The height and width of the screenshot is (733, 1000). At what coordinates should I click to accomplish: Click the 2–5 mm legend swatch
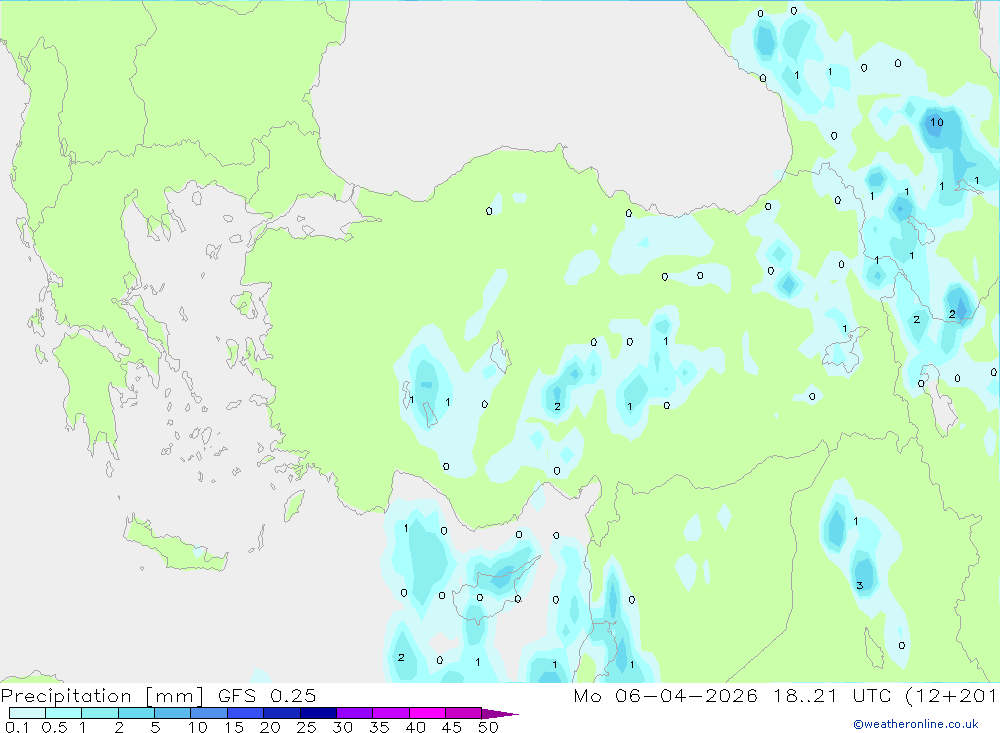tap(136, 713)
